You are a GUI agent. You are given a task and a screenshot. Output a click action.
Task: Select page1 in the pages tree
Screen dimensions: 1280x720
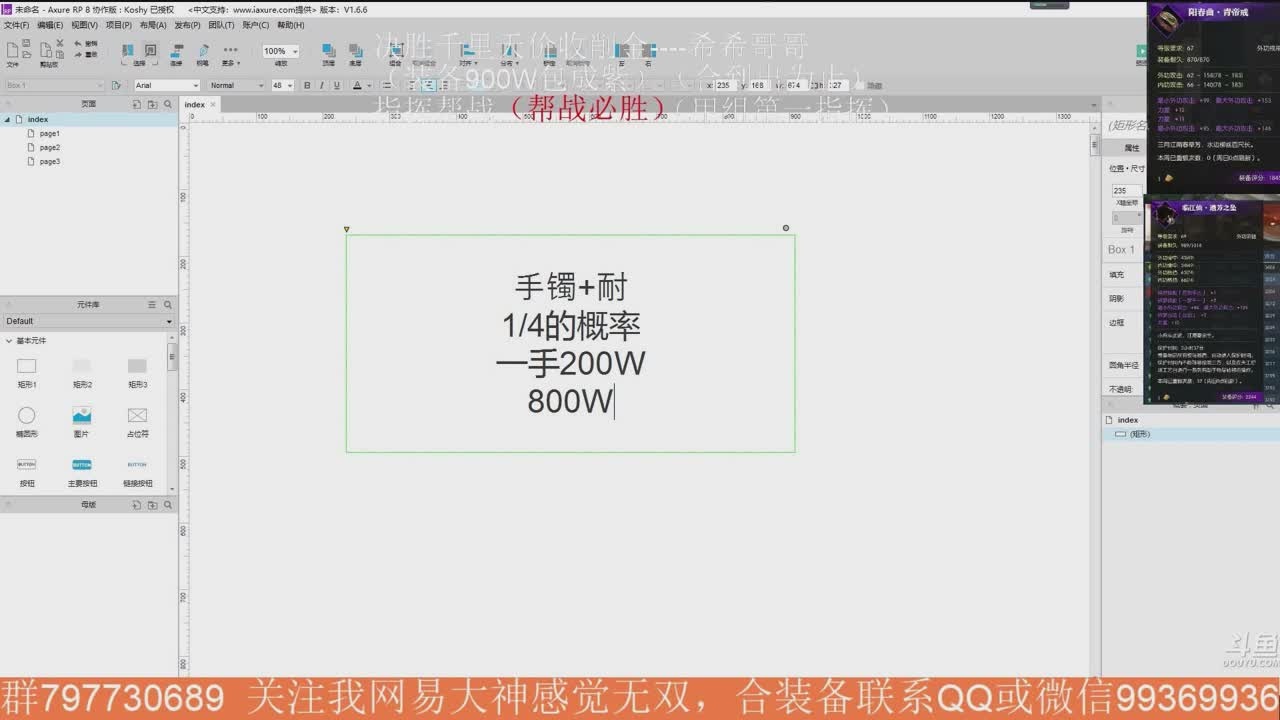50,133
